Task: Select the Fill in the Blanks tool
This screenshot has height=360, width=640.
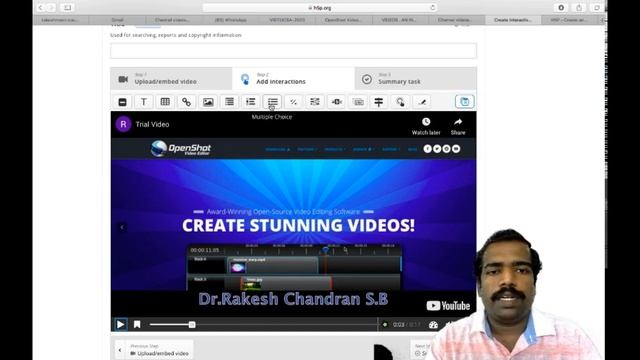Action: click(x=315, y=102)
